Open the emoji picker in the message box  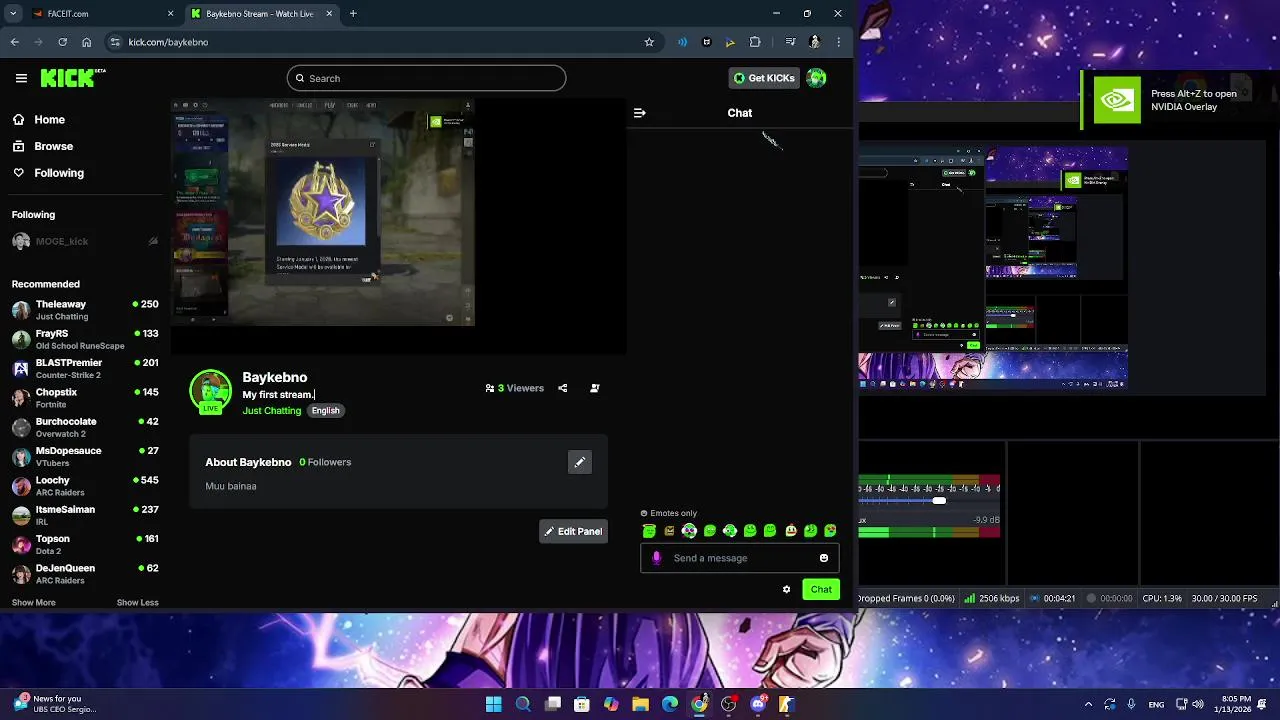click(824, 558)
